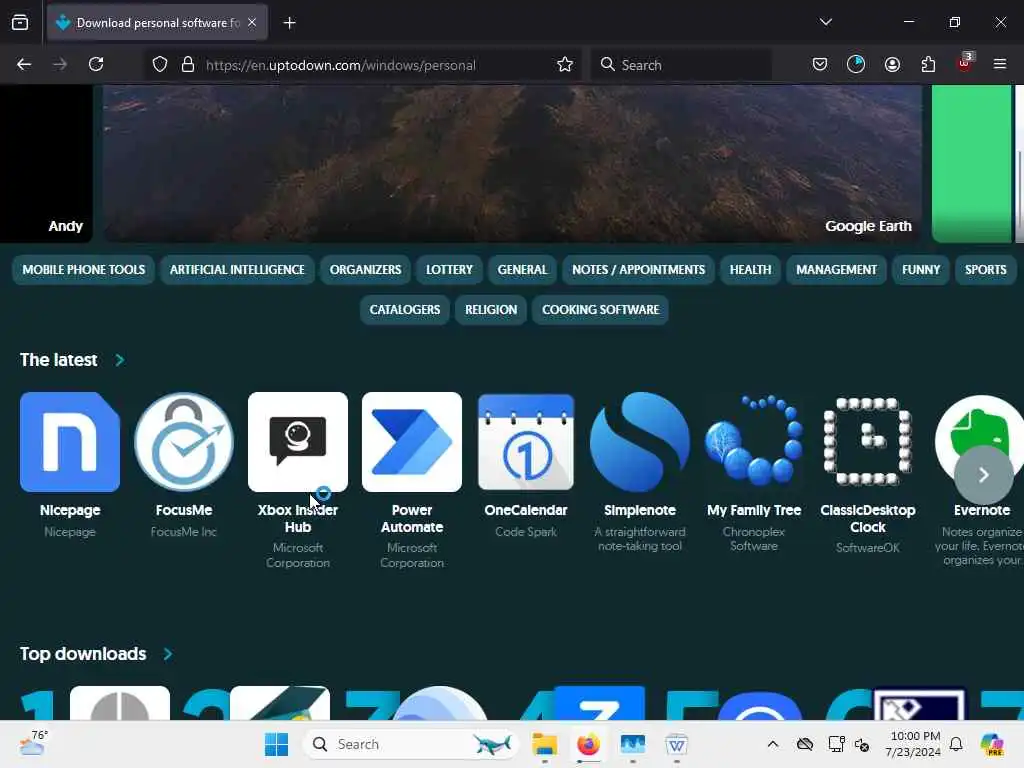Choose the RELIGION category tag

[x=491, y=310]
